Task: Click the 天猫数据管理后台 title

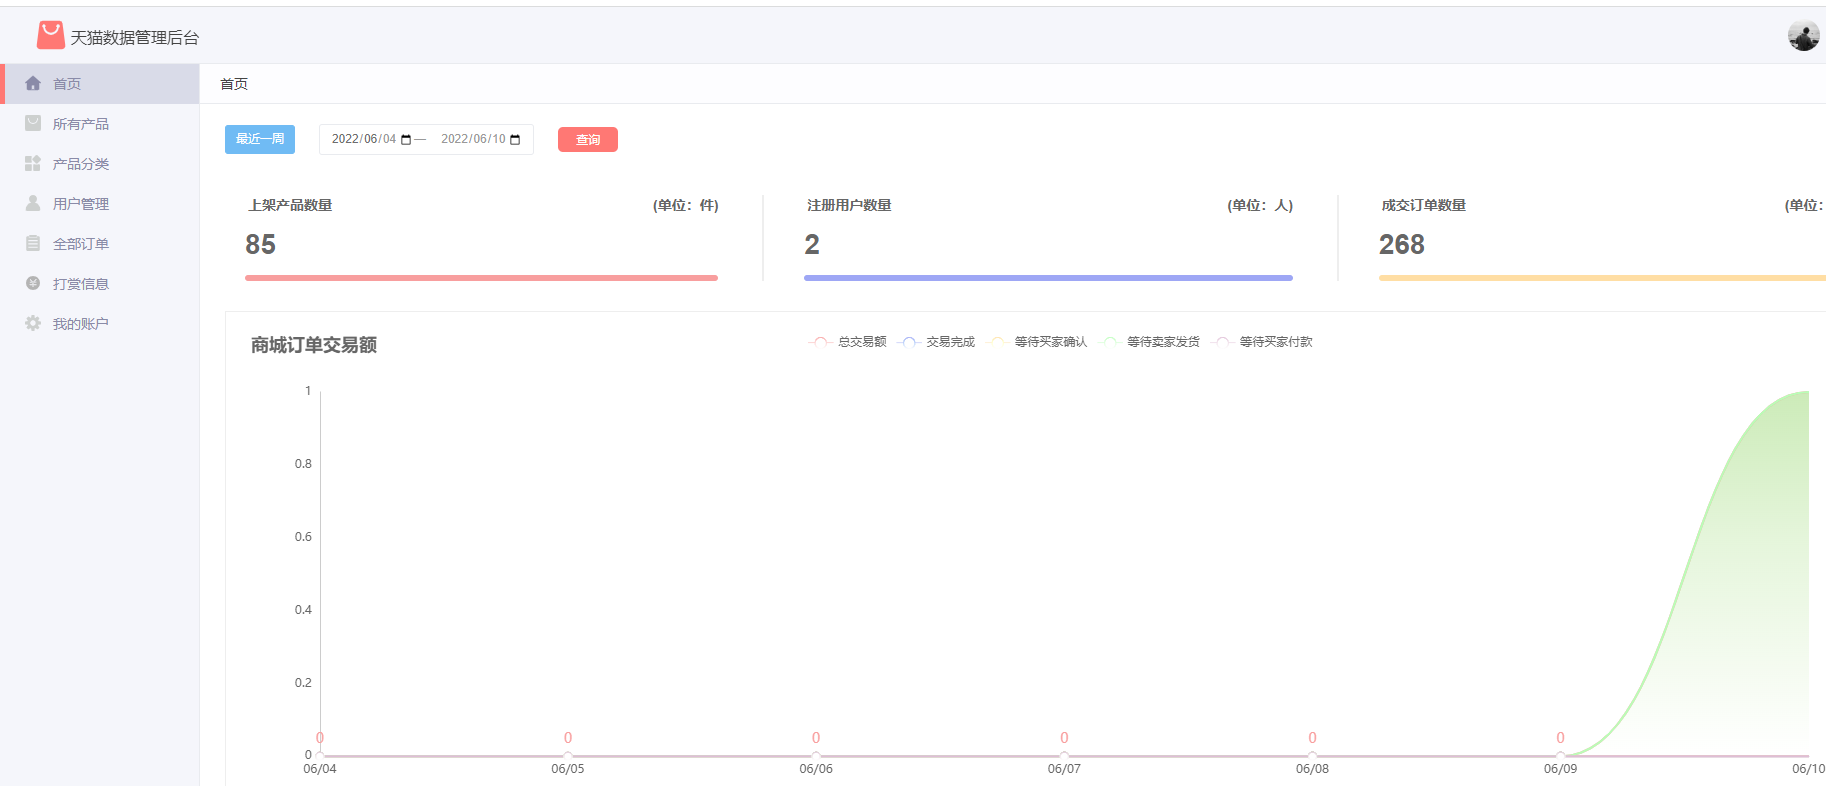Action: coord(135,38)
